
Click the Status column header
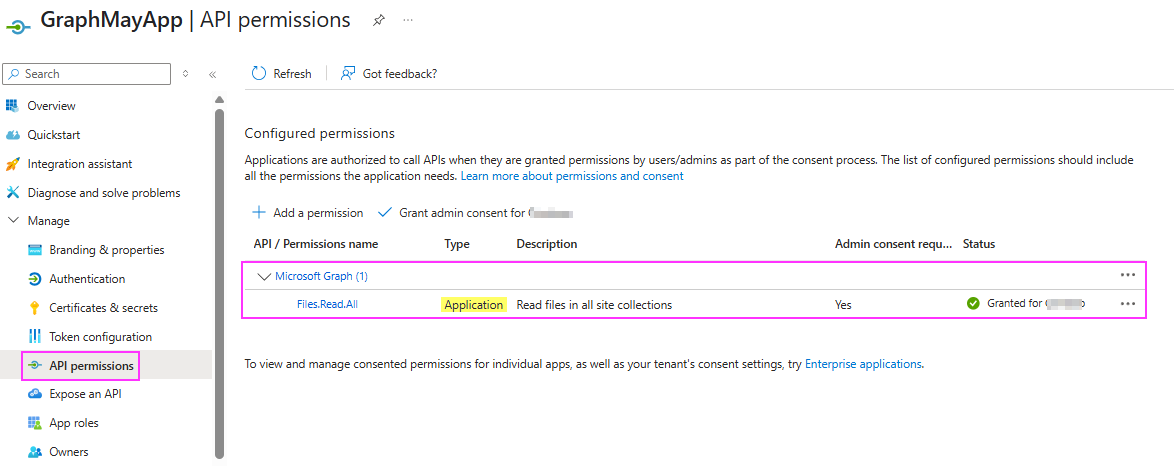(979, 244)
